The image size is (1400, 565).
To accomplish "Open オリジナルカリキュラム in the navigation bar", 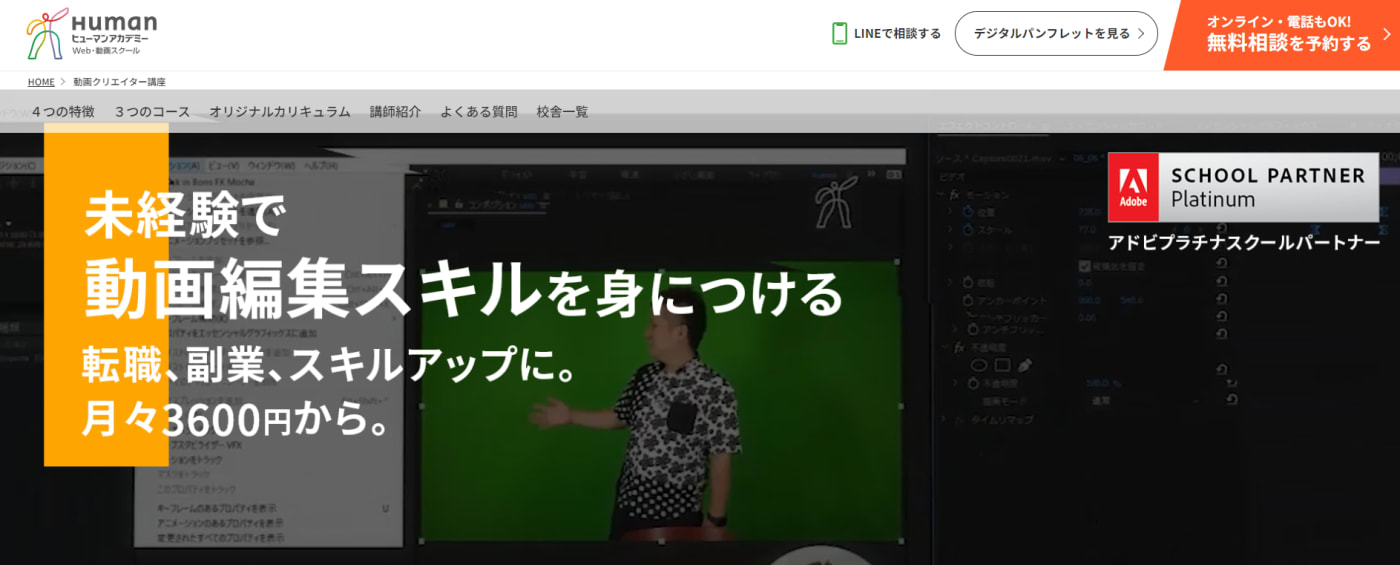I will pyautogui.click(x=280, y=112).
